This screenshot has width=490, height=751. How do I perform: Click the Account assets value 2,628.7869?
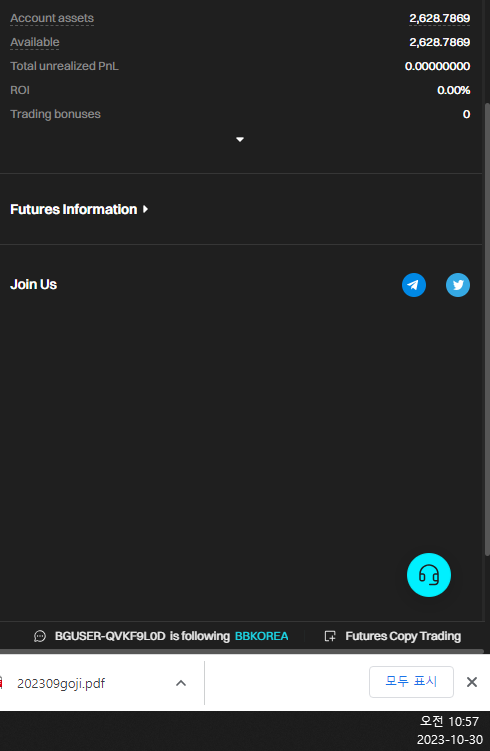pos(439,18)
